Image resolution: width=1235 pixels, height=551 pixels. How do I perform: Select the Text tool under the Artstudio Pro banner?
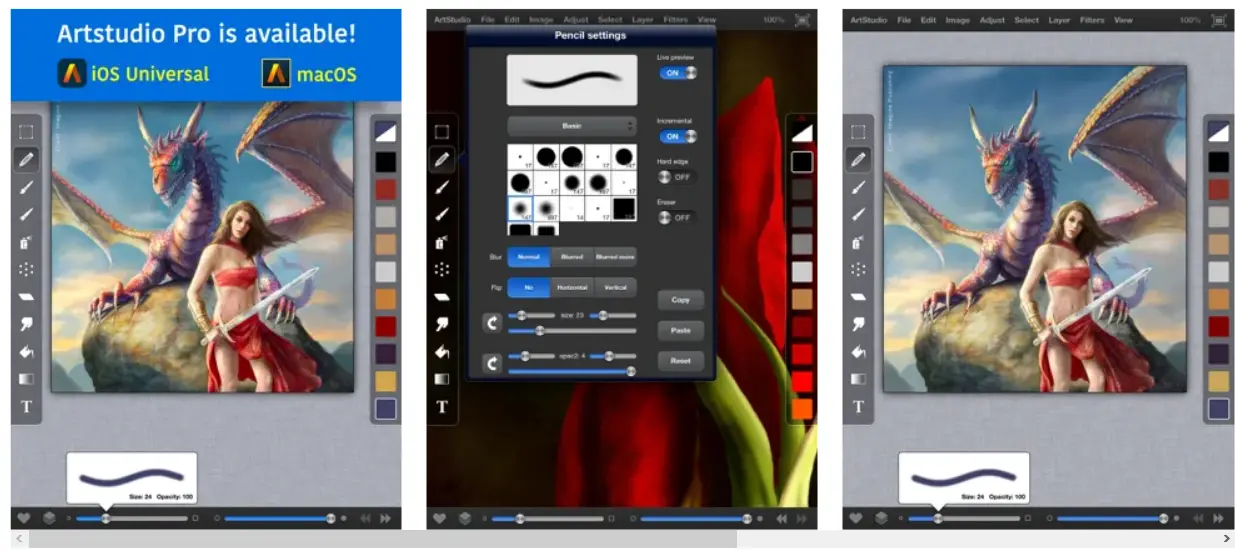[x=26, y=407]
